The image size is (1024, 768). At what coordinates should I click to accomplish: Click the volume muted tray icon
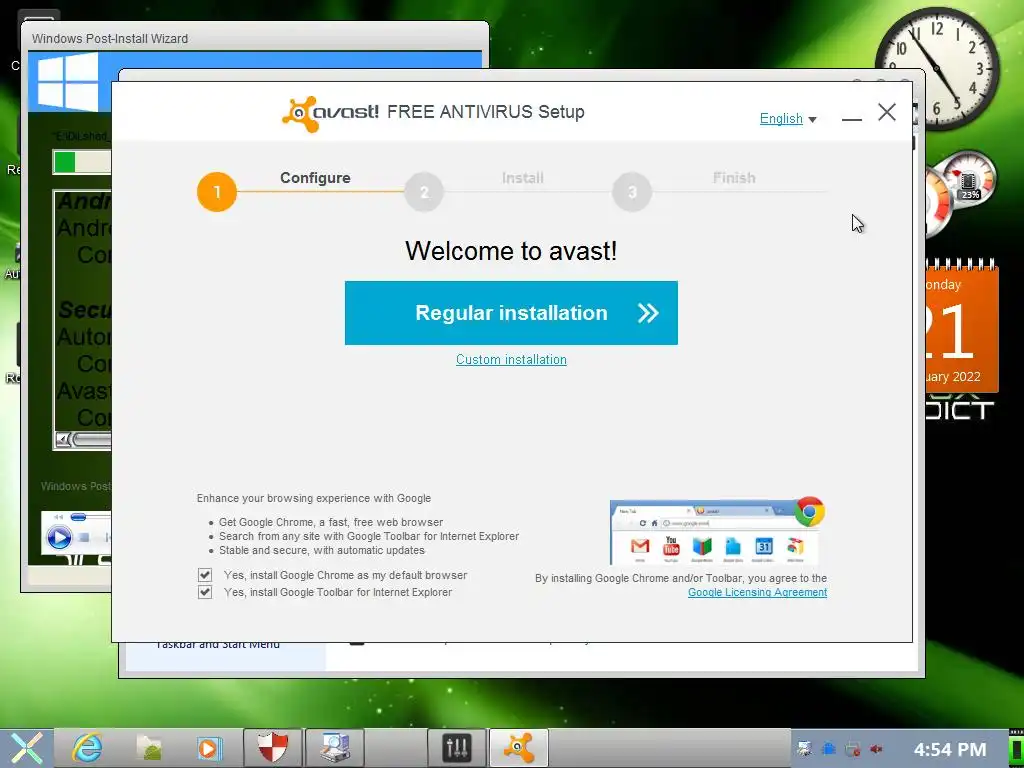[x=876, y=749]
